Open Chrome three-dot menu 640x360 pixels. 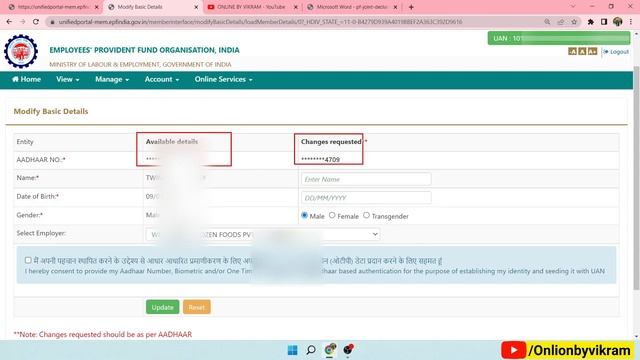pyautogui.click(x=631, y=22)
